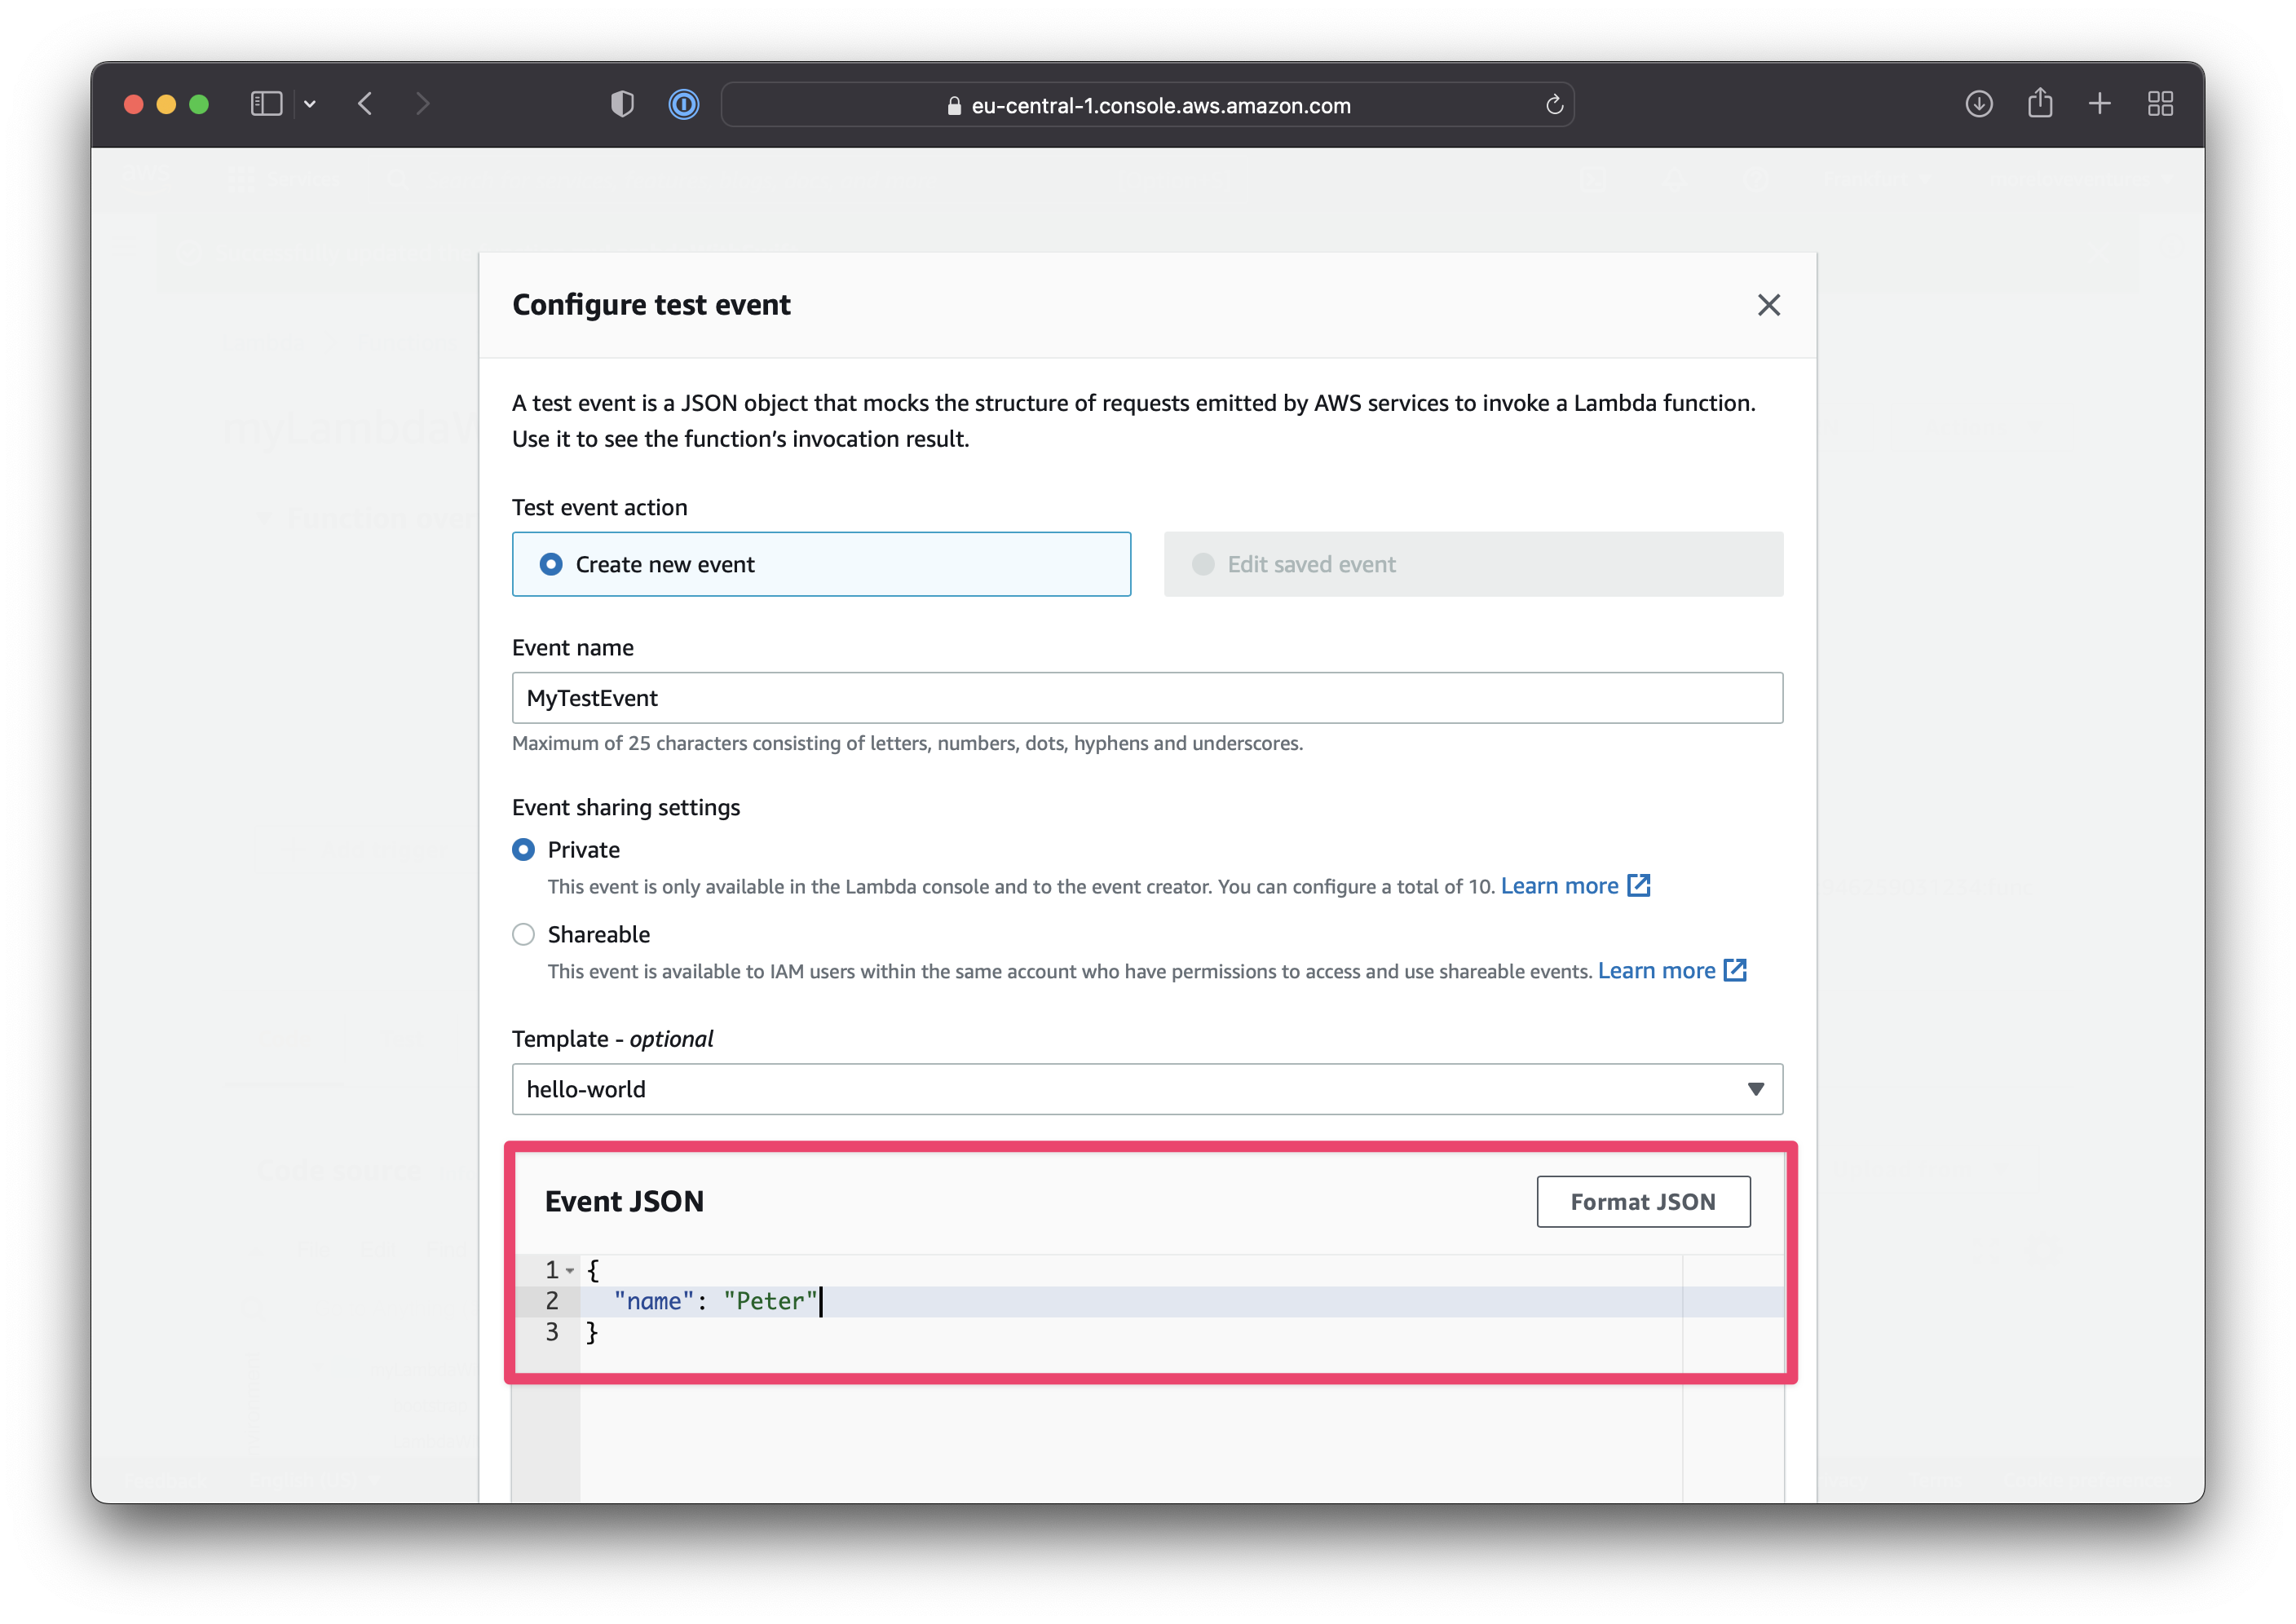
Task: Toggle the Safari sidebar
Action: pyautogui.click(x=266, y=103)
